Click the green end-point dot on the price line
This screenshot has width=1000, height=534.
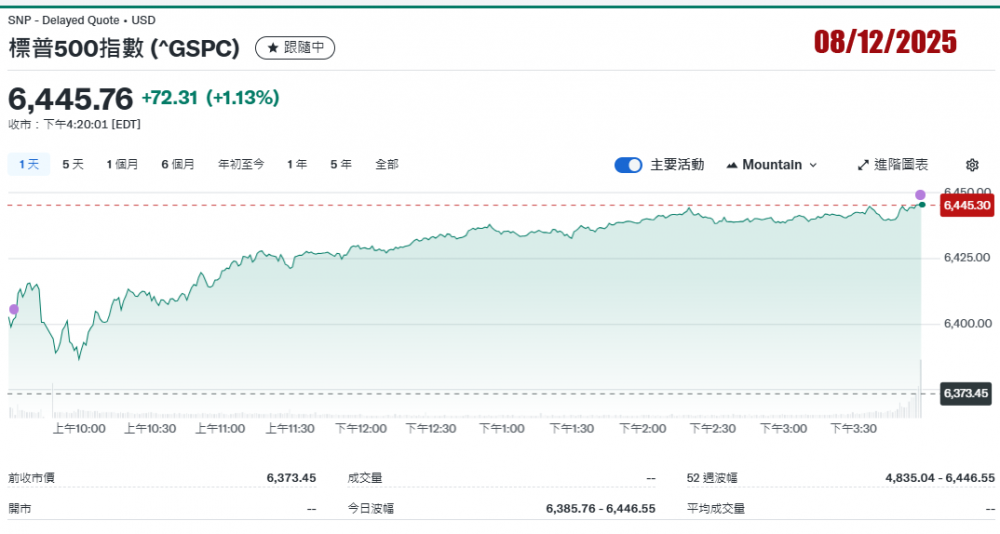(x=921, y=205)
